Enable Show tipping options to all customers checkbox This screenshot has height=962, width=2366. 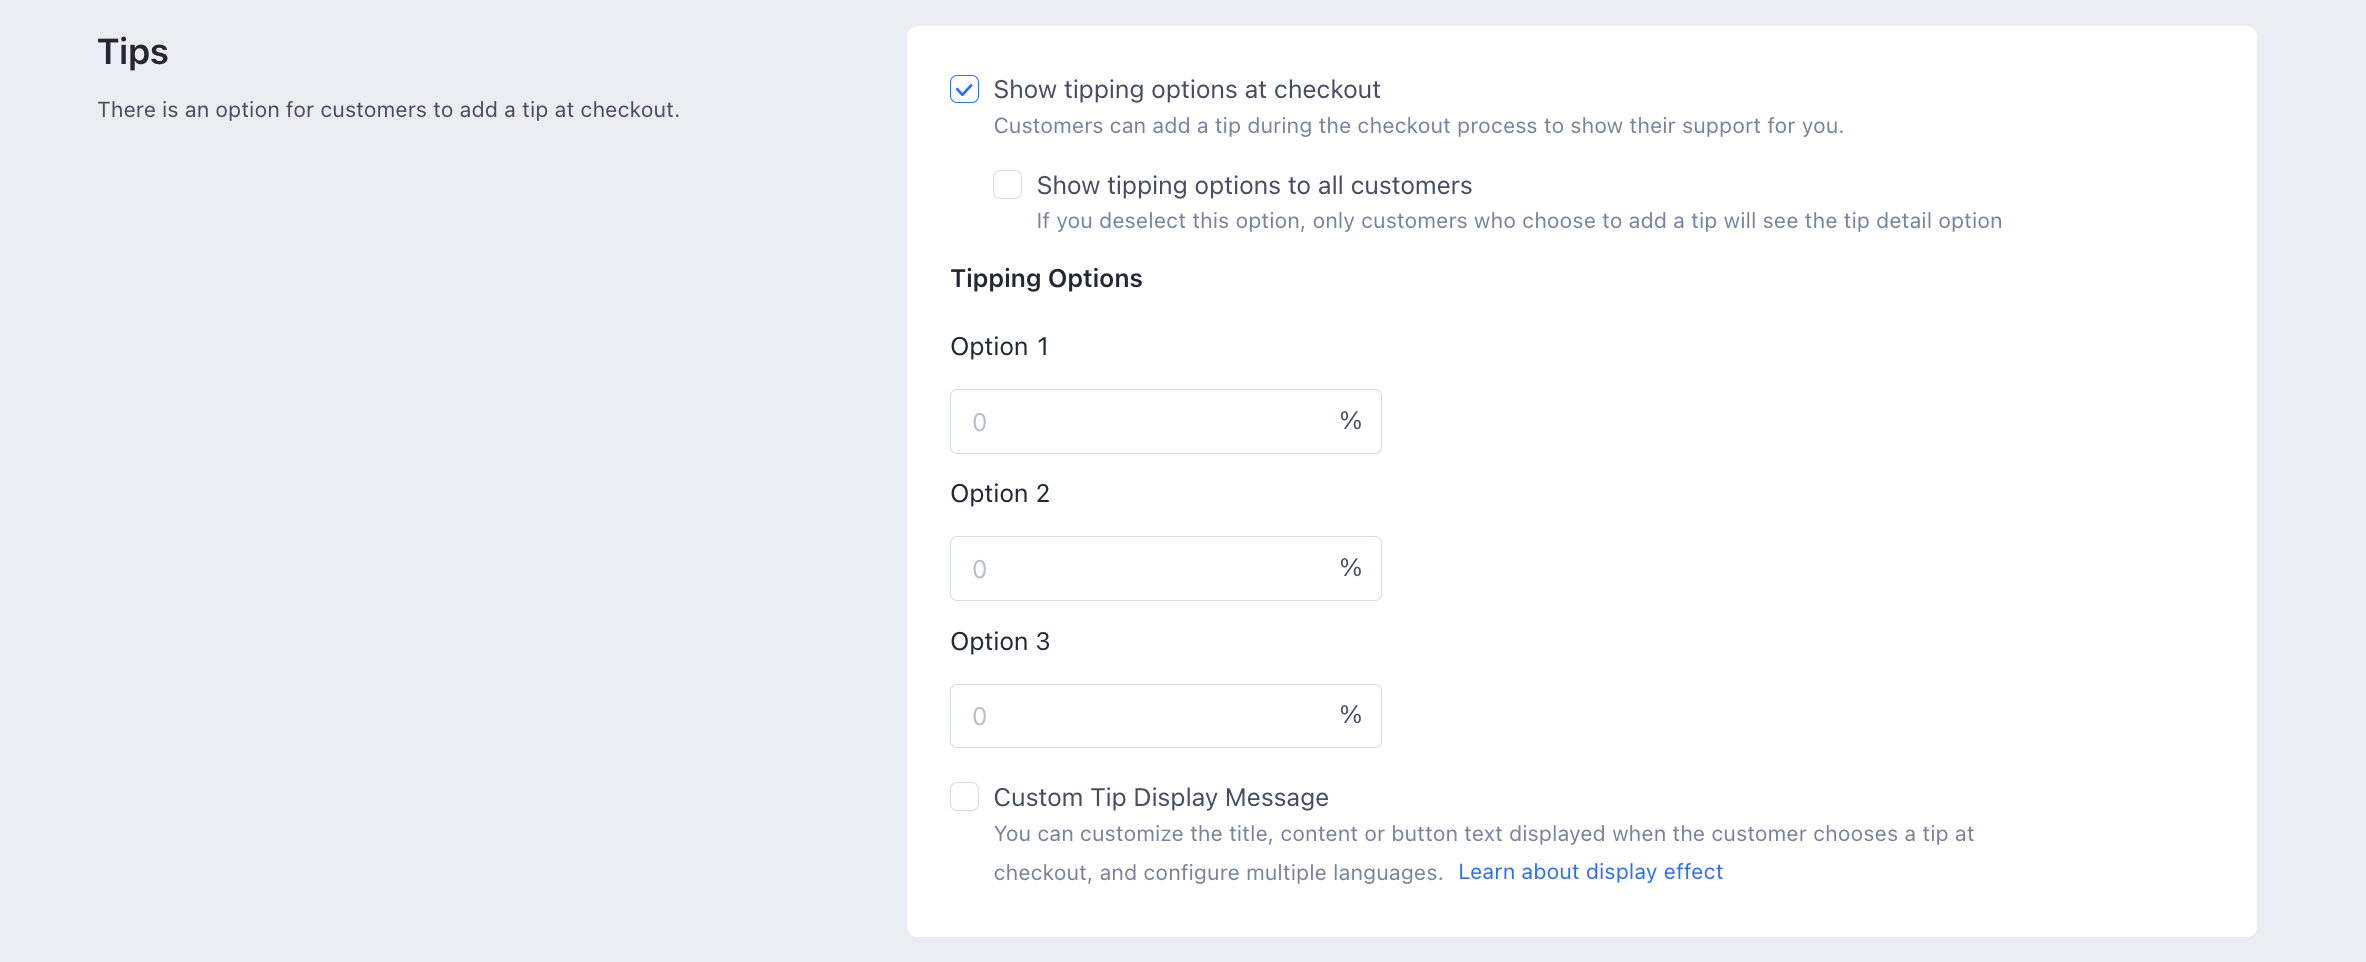click(x=1007, y=185)
